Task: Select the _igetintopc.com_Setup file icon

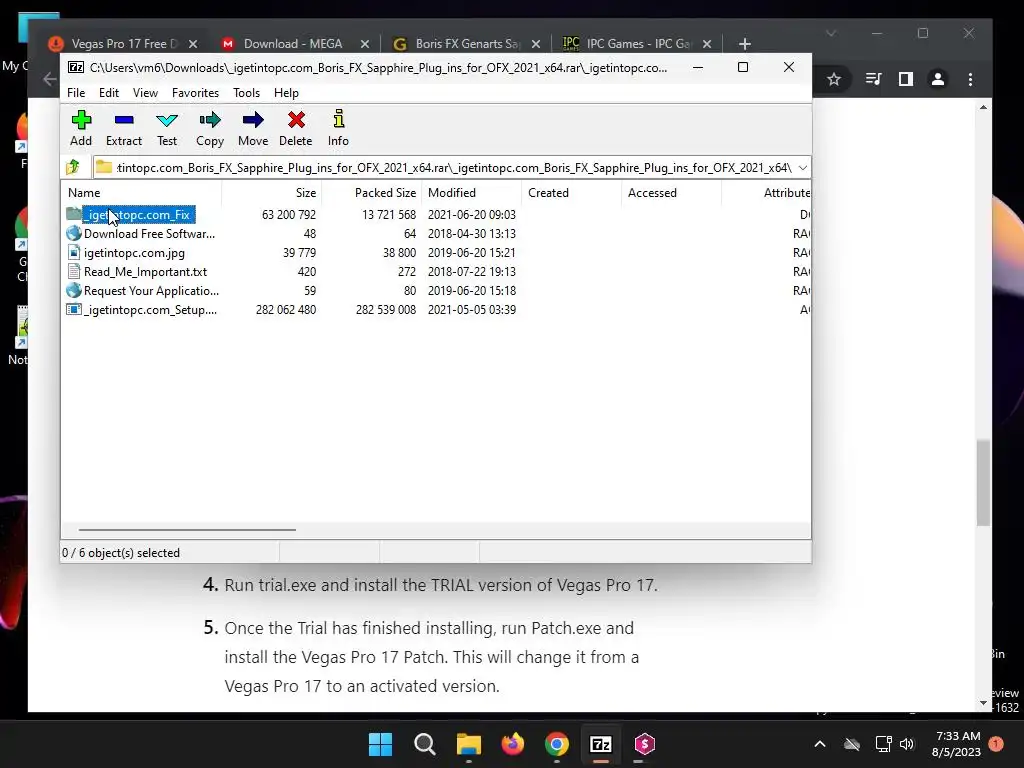Action: click(x=74, y=310)
